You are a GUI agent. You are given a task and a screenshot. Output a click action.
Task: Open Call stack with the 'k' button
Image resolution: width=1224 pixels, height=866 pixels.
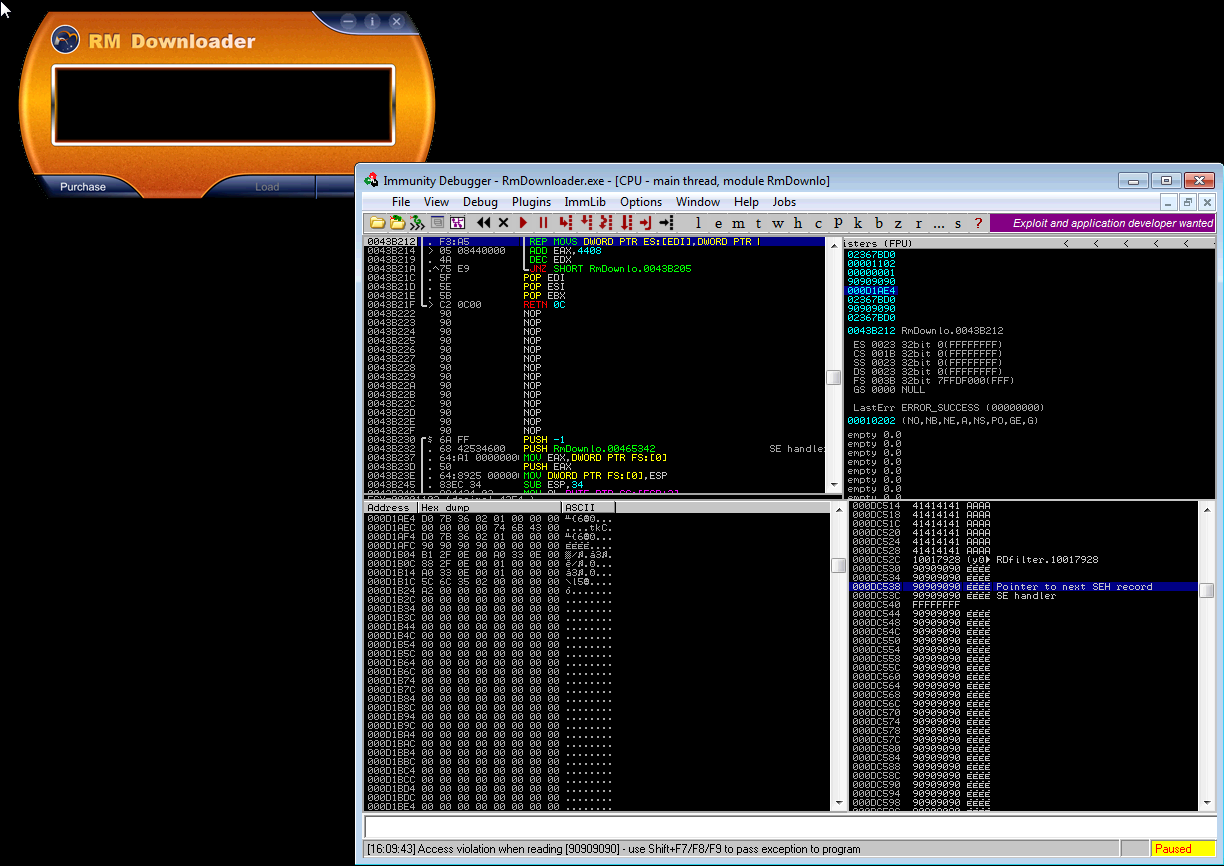point(858,222)
